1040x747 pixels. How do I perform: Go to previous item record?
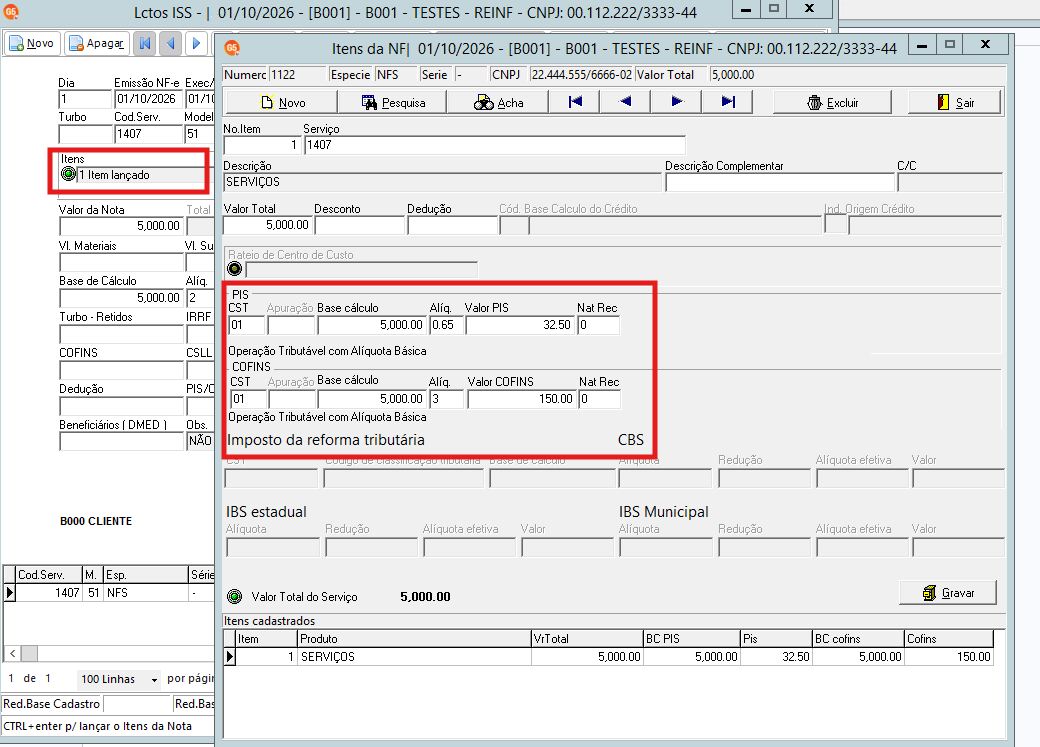click(625, 102)
